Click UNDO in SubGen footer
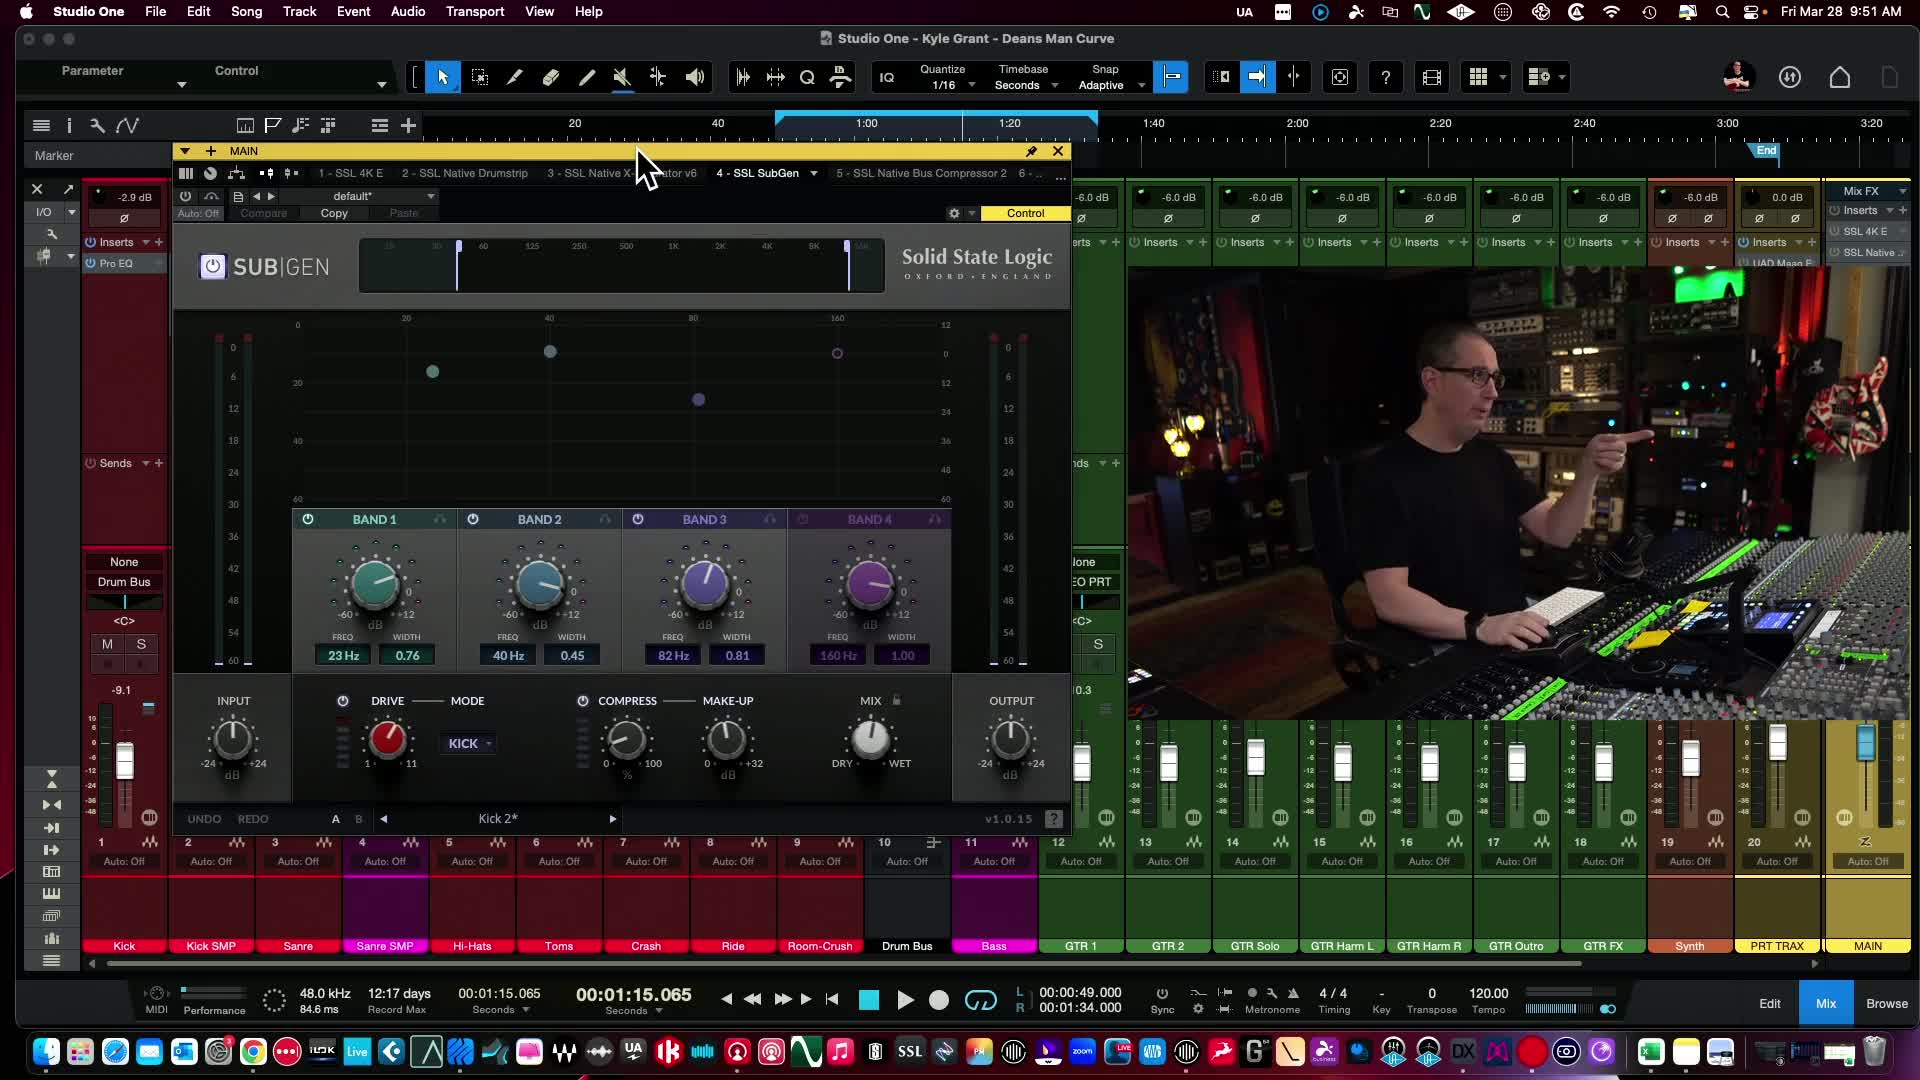 coord(204,819)
